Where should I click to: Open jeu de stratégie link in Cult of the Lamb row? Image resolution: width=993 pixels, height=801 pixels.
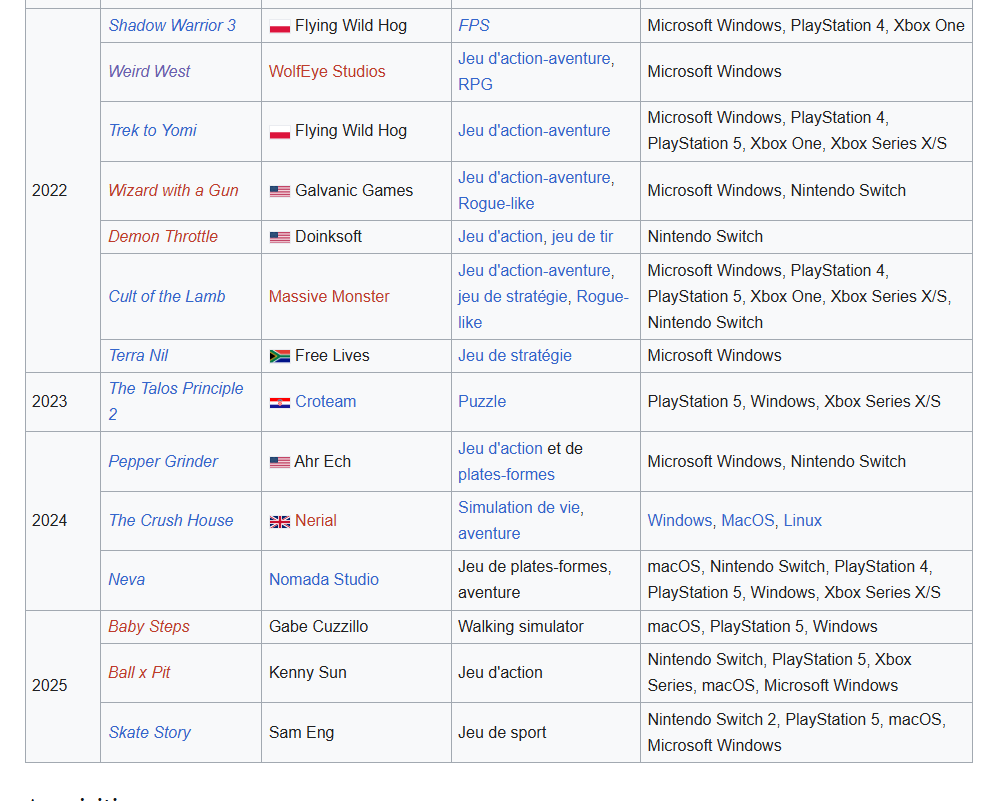point(512,296)
